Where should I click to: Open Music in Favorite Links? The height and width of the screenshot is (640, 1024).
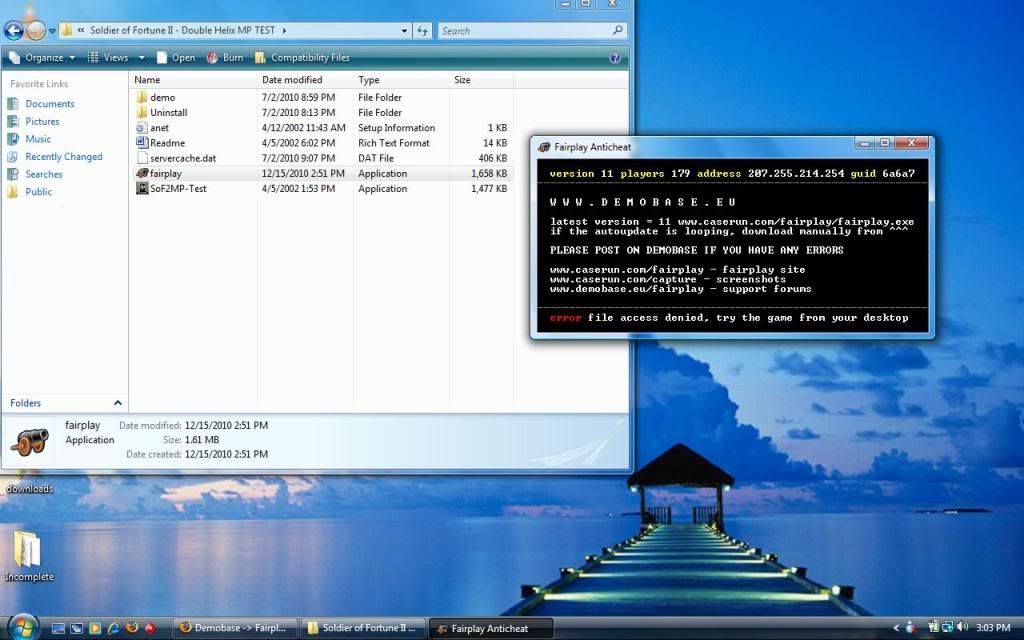(29, 139)
